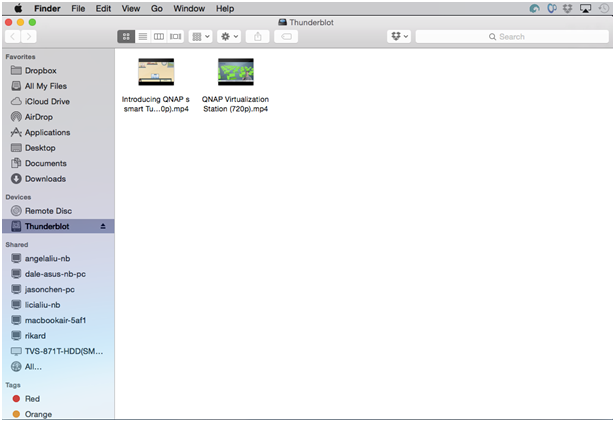Click the back navigation button
615x423 pixels.
(x=12, y=36)
